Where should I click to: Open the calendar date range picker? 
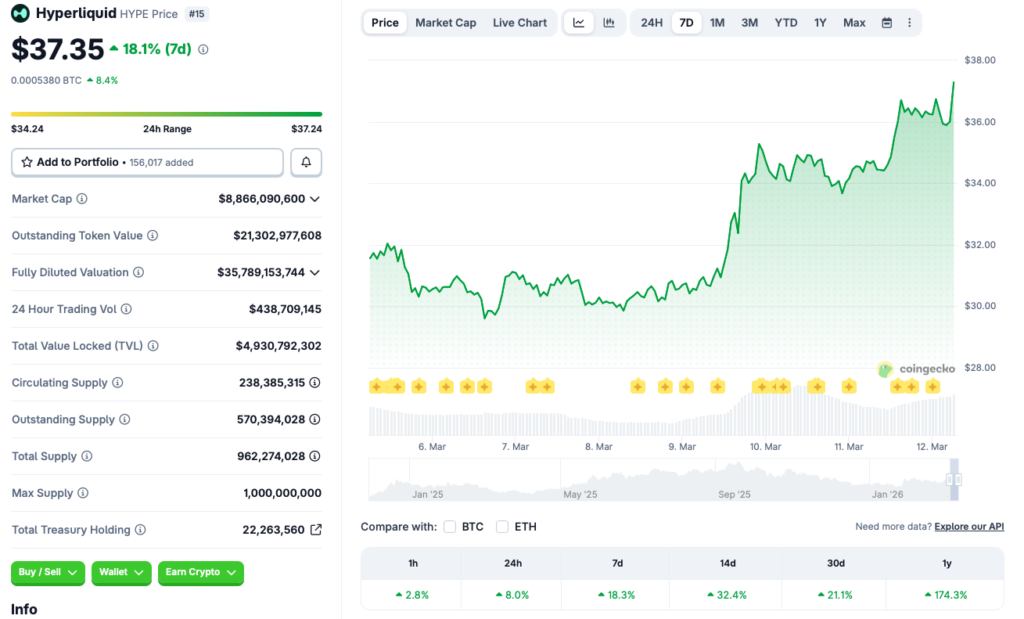pyautogui.click(x=886, y=23)
